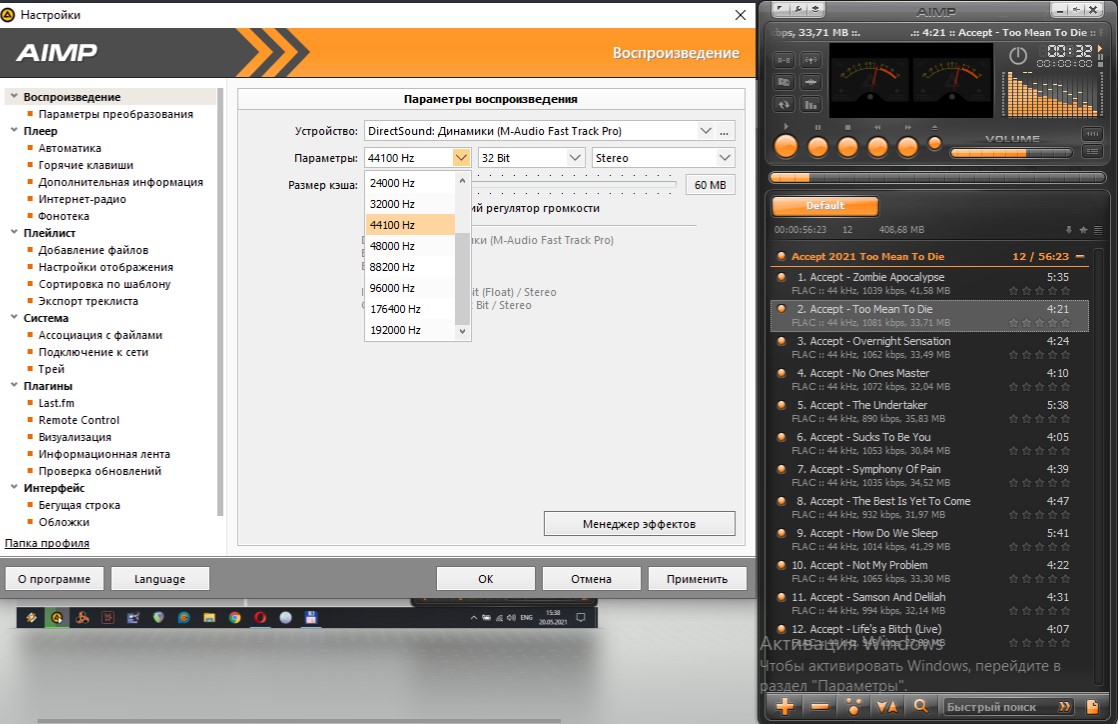1118x724 pixels.
Task: Click the Отмена button
Action: pos(591,578)
